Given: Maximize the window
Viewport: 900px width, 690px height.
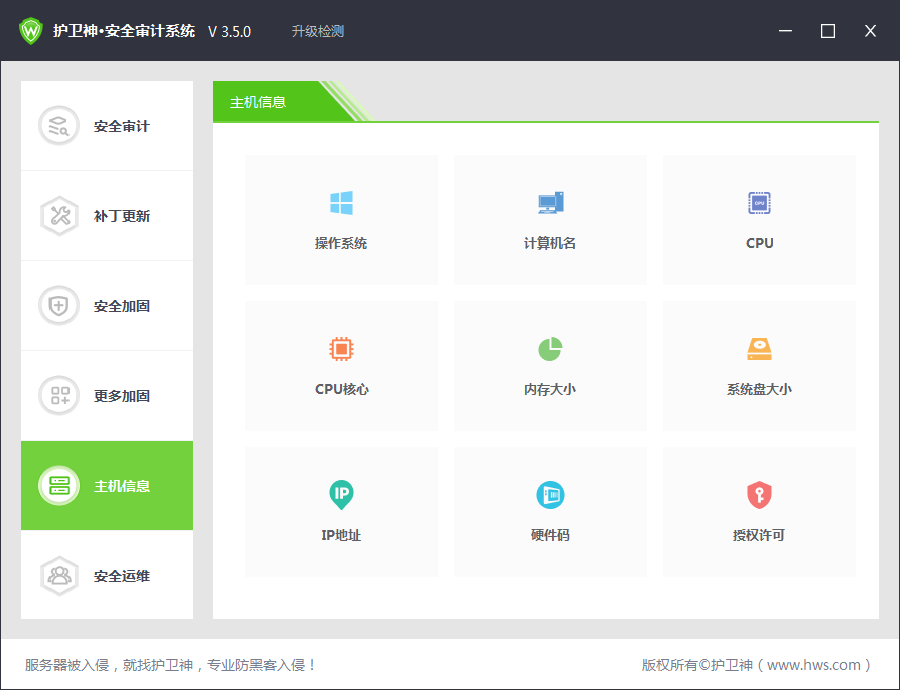Looking at the screenshot, I should (x=828, y=31).
